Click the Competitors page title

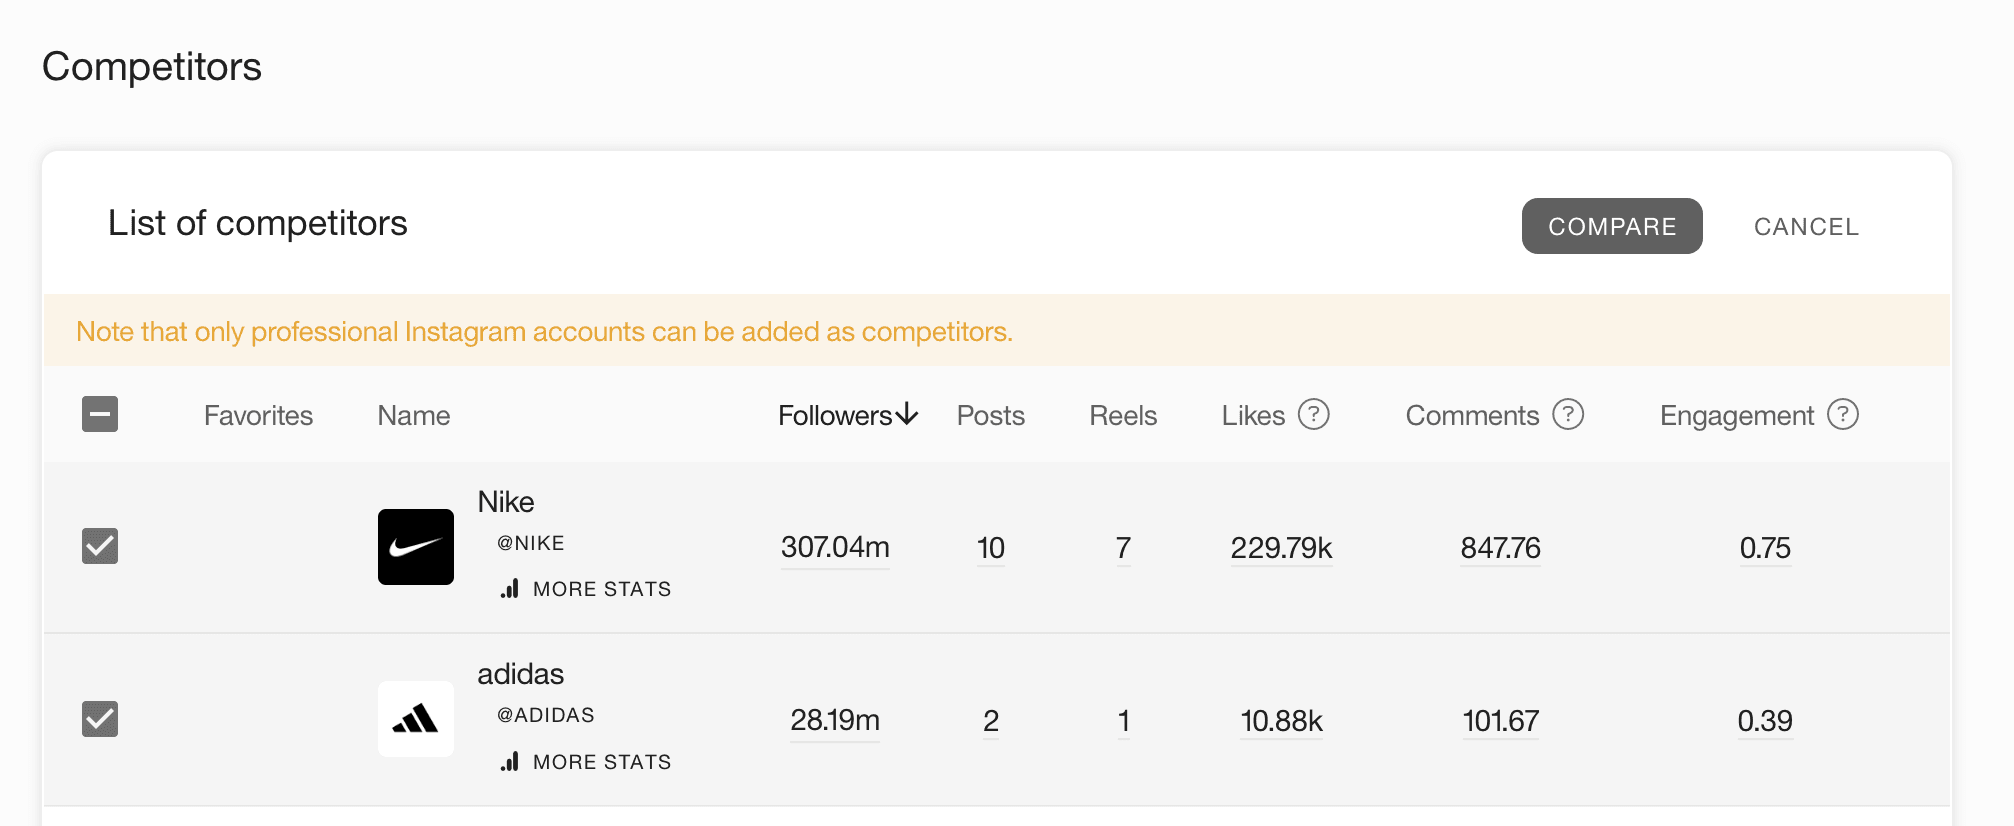click(152, 67)
